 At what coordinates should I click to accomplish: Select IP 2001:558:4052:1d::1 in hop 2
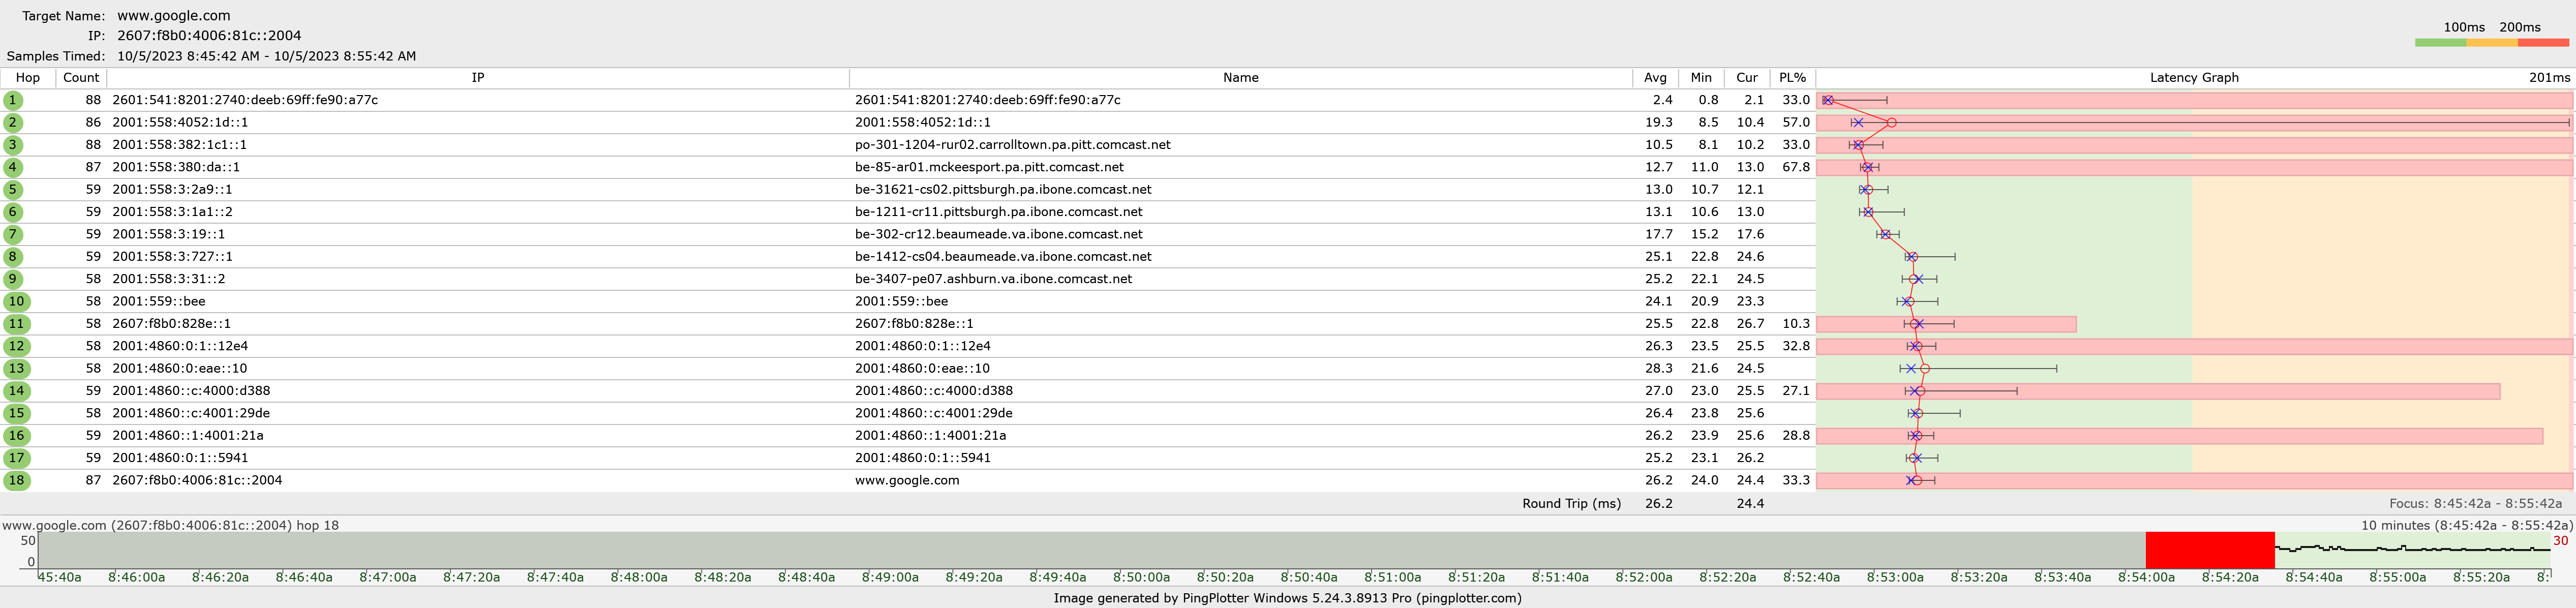pos(180,122)
